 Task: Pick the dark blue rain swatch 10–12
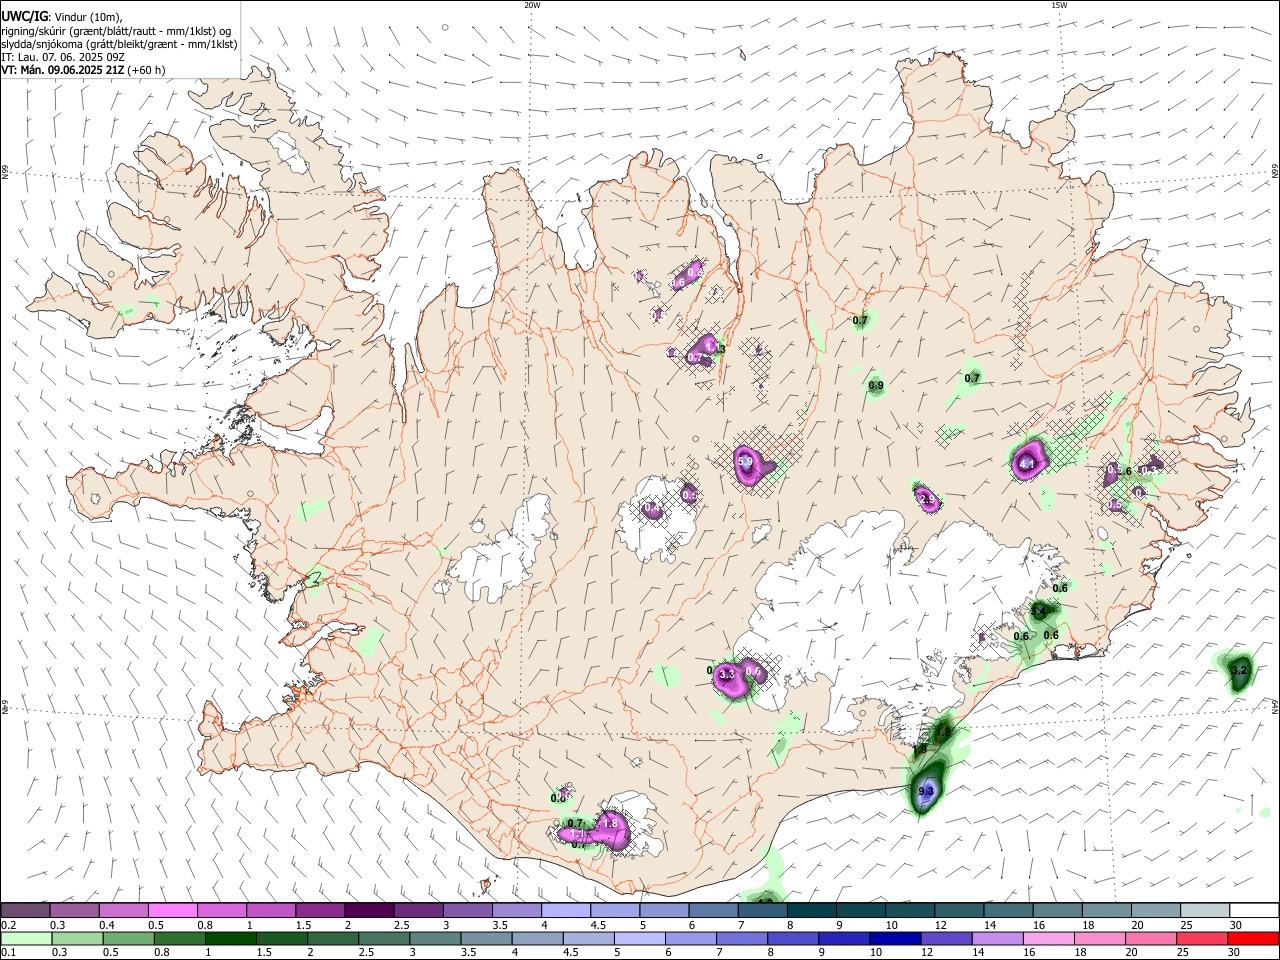point(894,939)
